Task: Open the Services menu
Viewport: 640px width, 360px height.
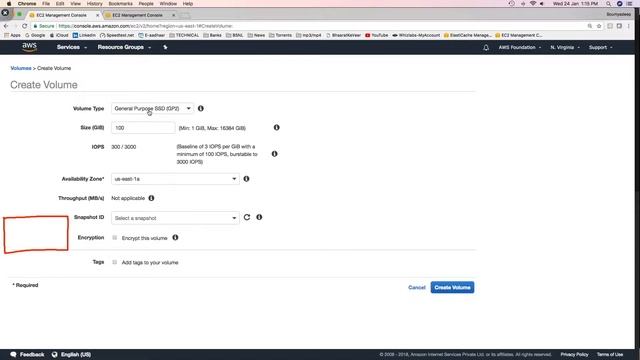Action: click(71, 47)
